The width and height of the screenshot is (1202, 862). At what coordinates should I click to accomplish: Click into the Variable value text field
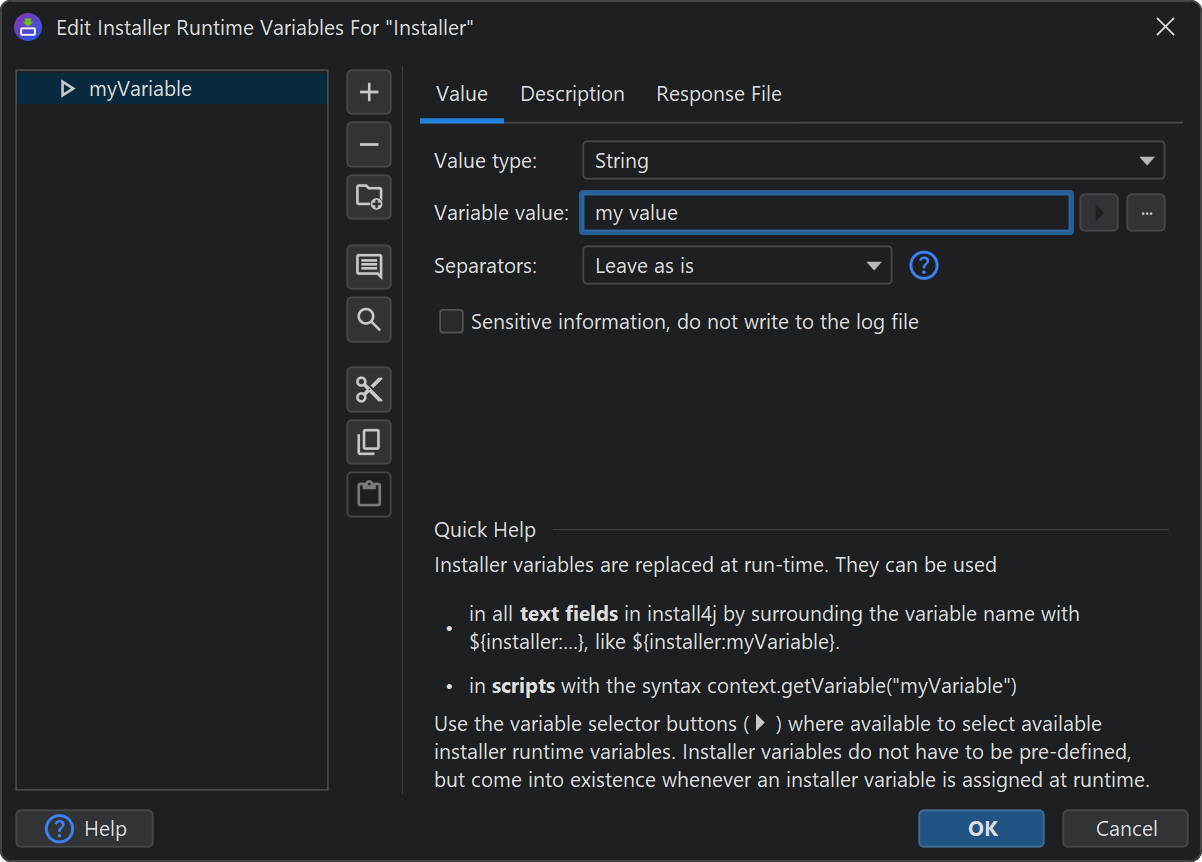[826, 213]
